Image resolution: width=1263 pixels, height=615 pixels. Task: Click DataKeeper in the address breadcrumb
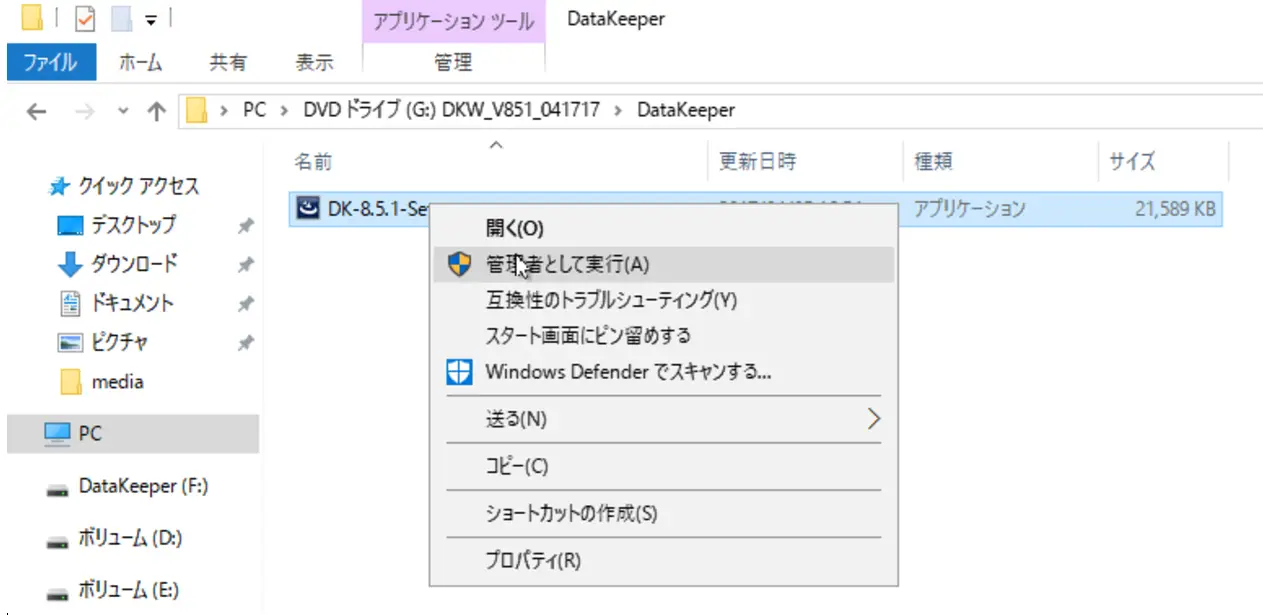click(x=686, y=110)
